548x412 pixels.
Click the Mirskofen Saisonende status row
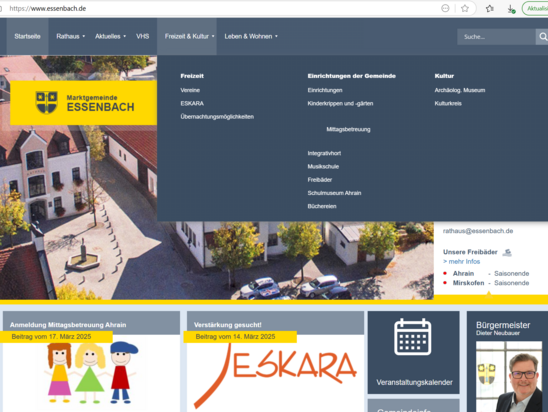pos(487,283)
